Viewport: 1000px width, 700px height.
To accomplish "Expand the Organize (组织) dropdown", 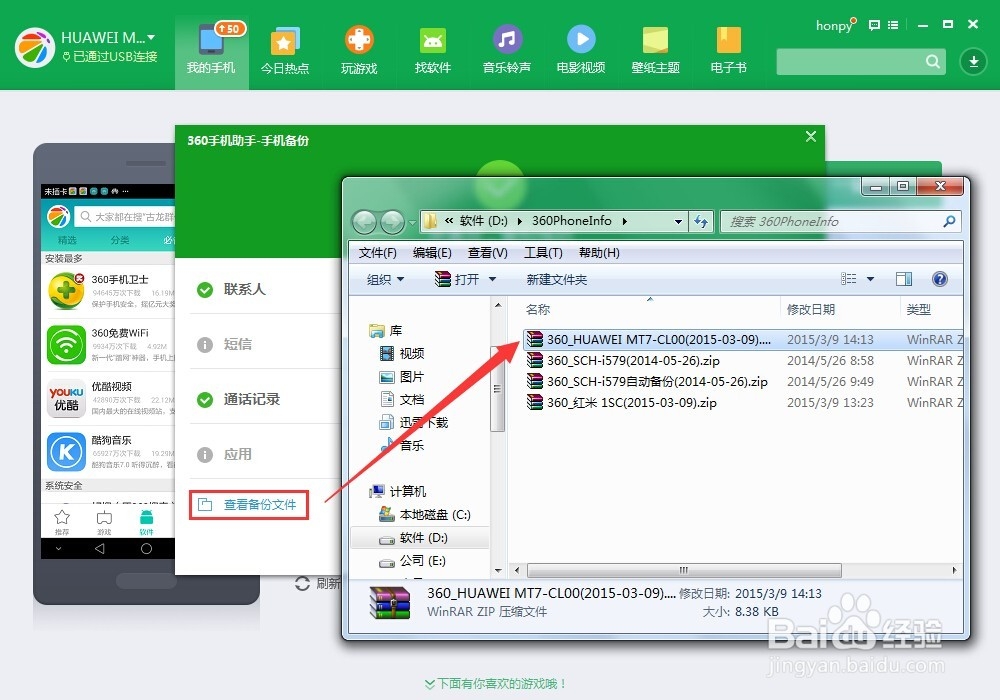I will pos(385,279).
